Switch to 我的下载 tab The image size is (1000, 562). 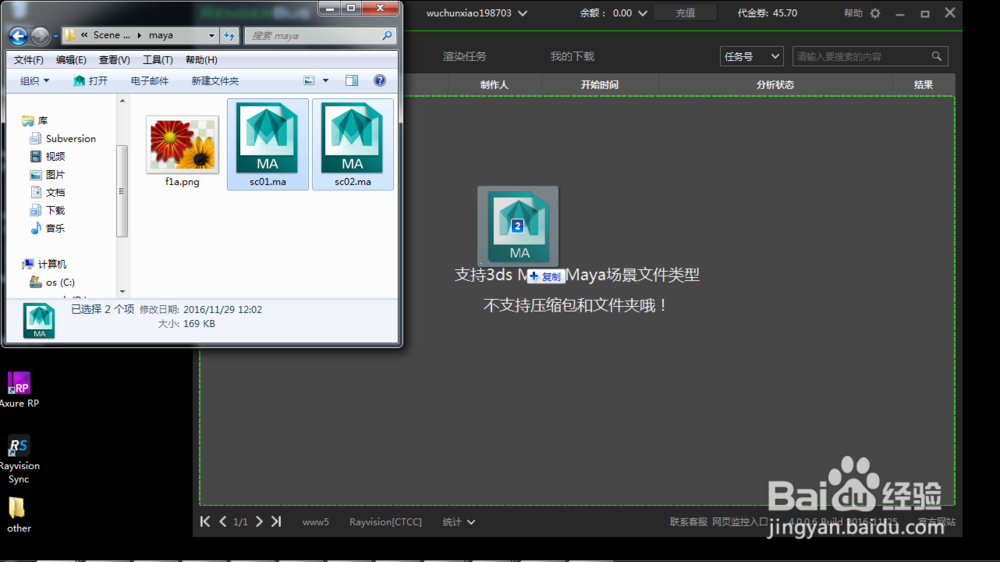pyautogui.click(x=572, y=56)
